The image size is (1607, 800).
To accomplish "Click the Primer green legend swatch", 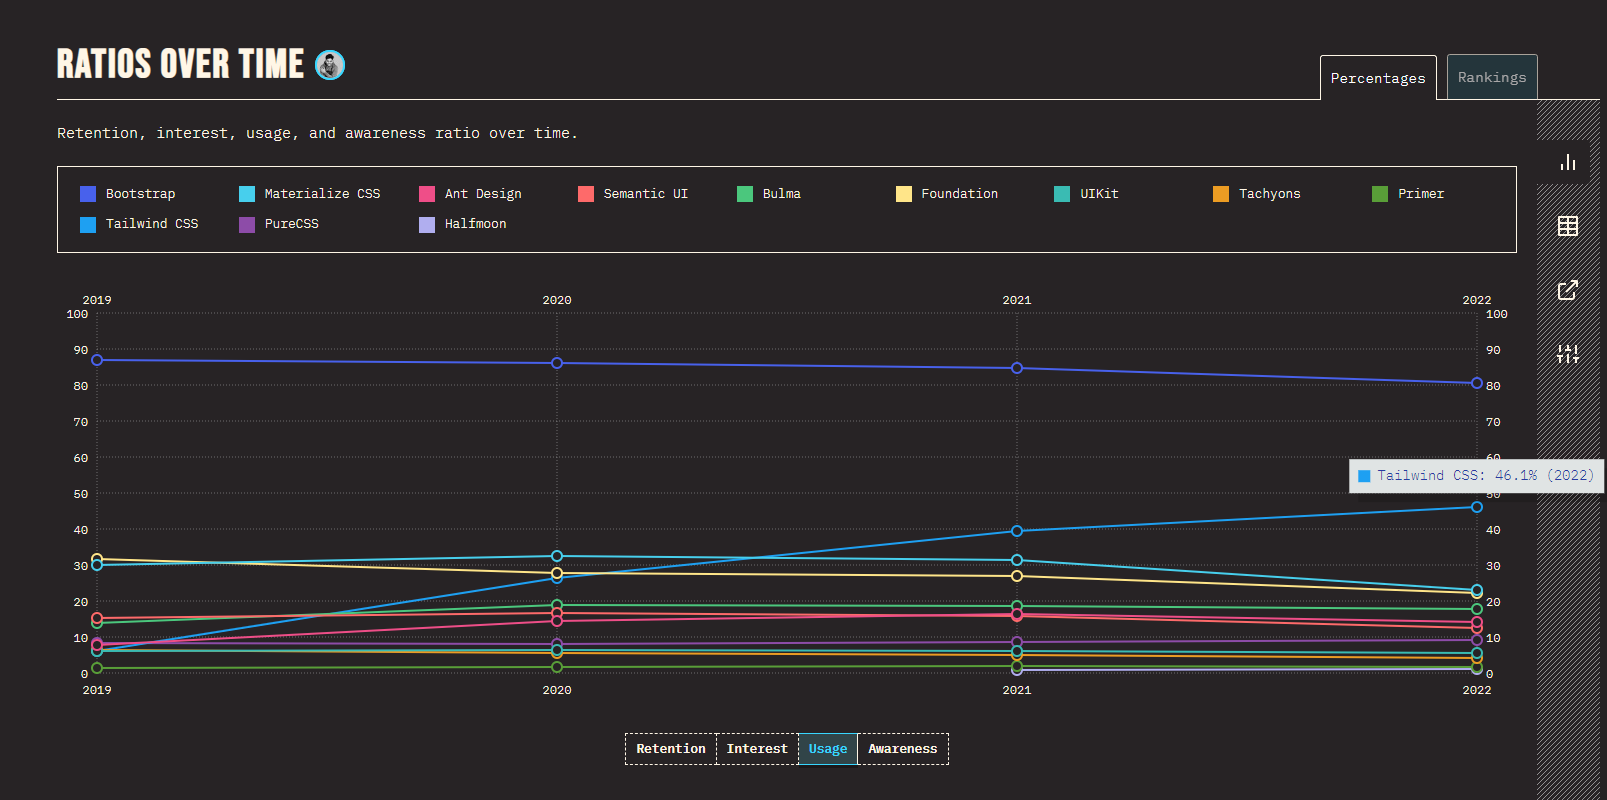I will pos(1380,194).
